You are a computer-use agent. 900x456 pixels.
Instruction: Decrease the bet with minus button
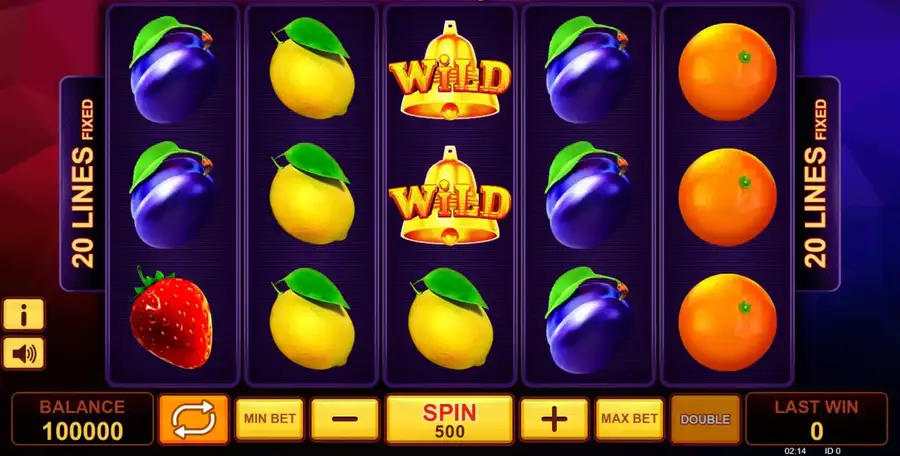tap(344, 419)
